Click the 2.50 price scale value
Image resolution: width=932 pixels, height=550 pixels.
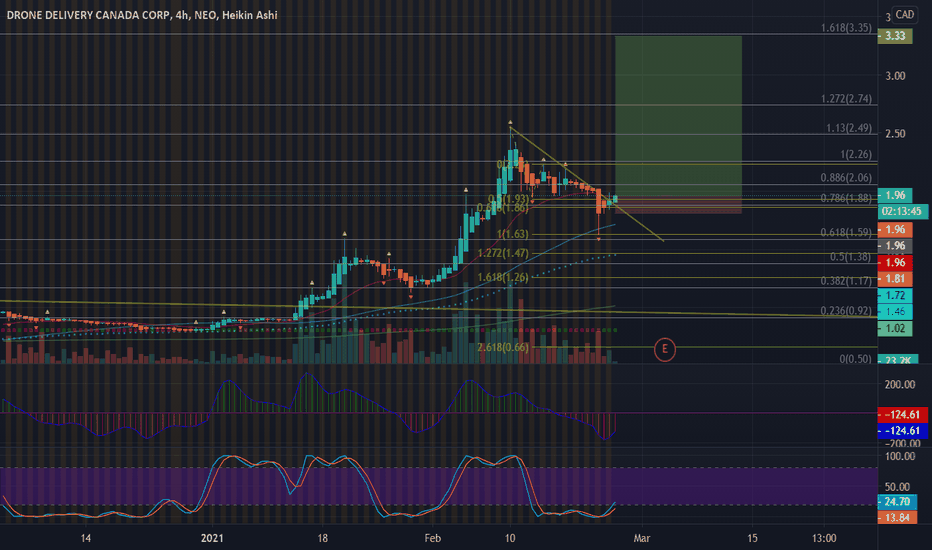click(x=895, y=133)
